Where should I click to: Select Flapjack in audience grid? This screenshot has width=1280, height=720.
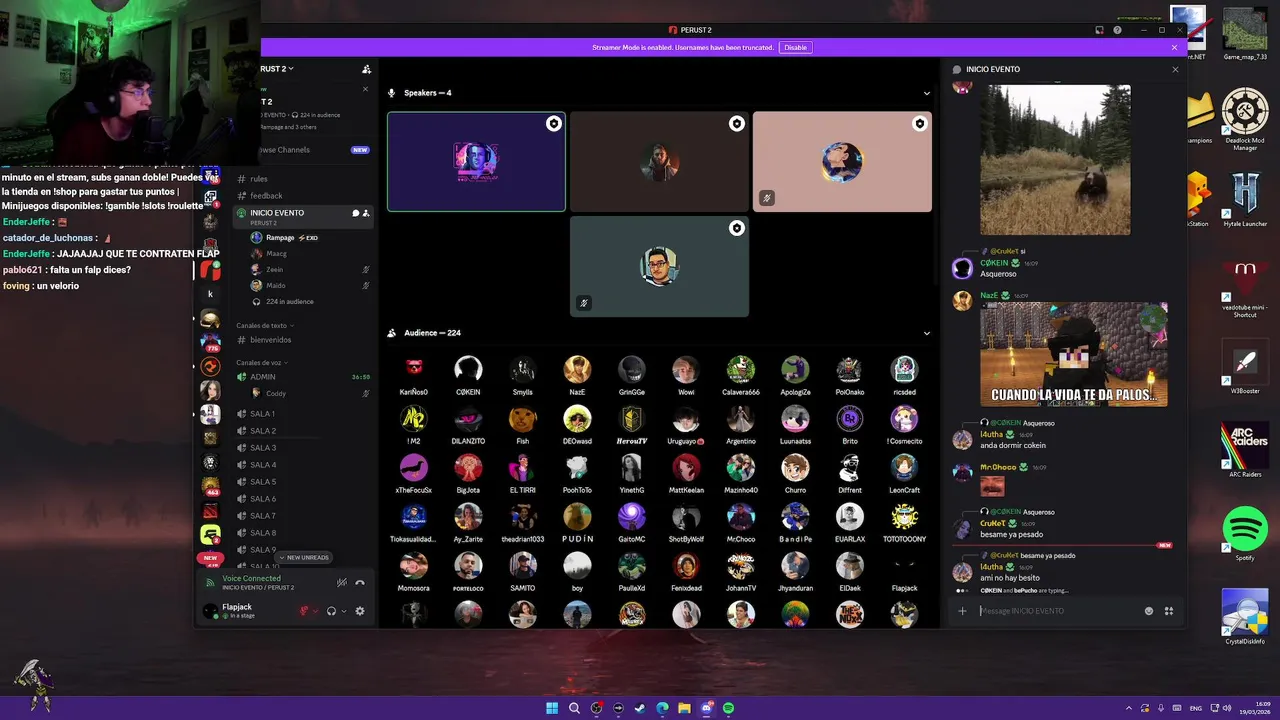coord(904,573)
